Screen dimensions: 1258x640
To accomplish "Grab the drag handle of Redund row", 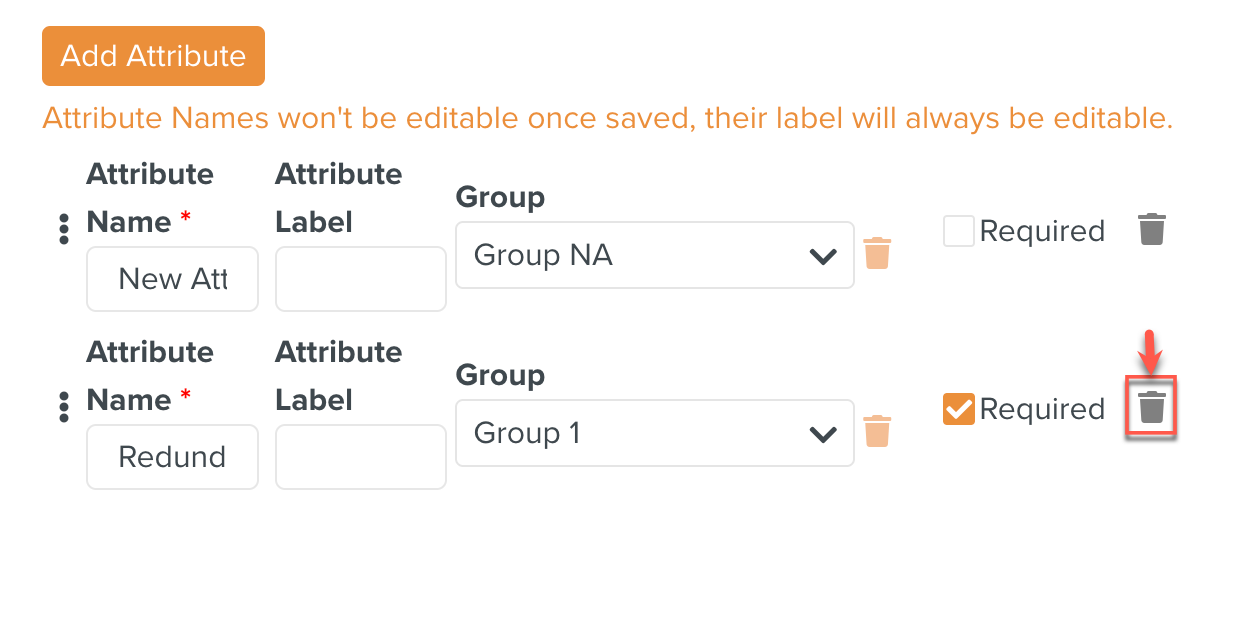I will pyautogui.click(x=64, y=407).
